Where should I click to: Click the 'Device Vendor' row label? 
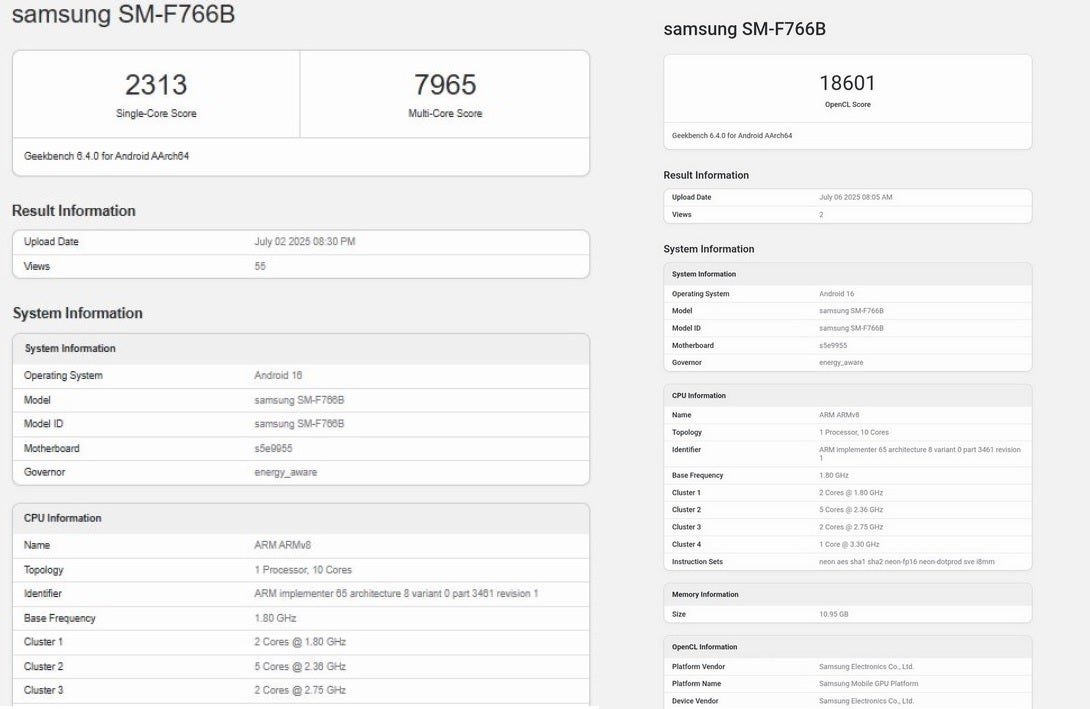[695, 701]
